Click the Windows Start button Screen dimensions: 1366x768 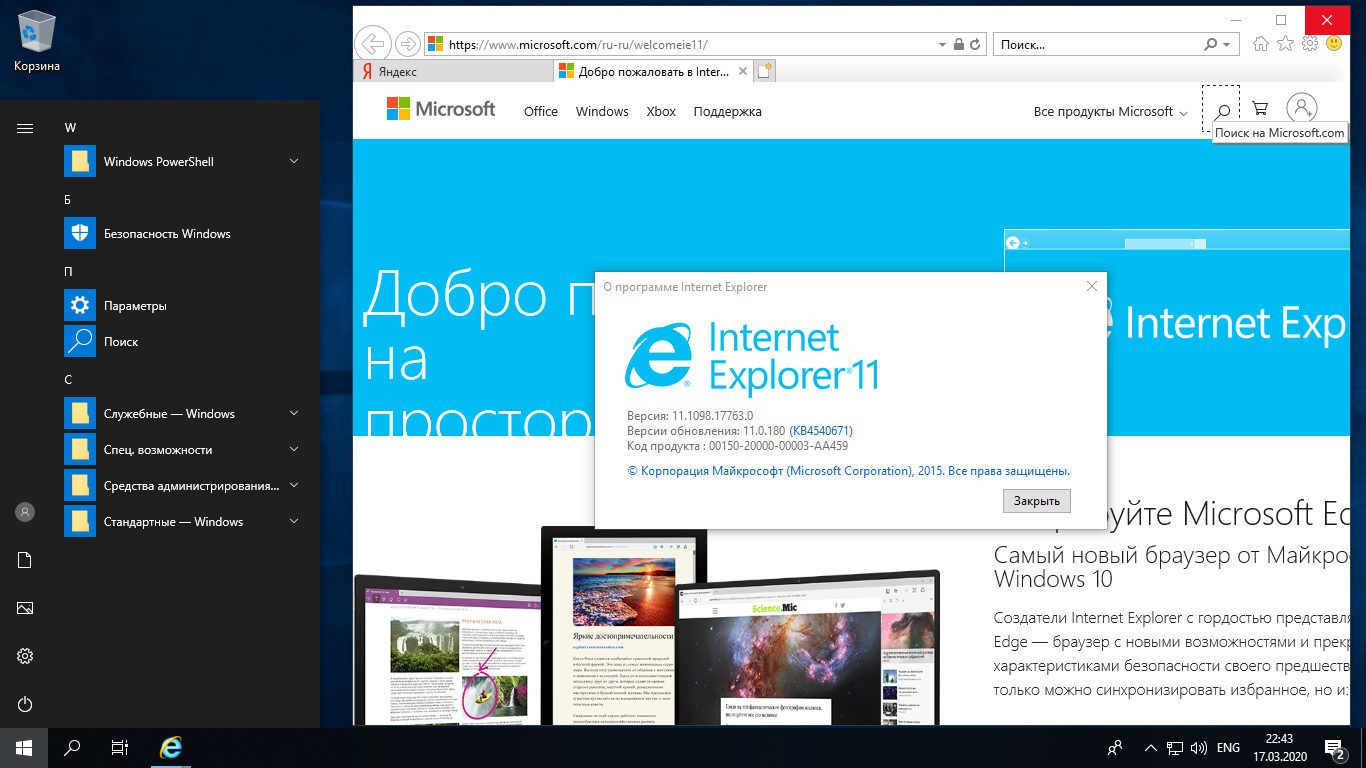point(24,748)
